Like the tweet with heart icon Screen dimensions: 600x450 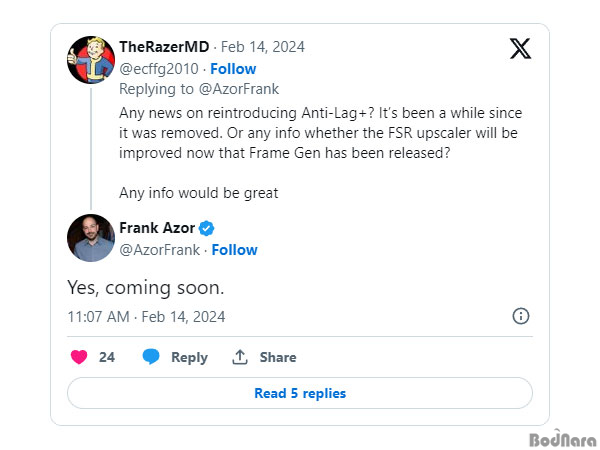(79, 357)
